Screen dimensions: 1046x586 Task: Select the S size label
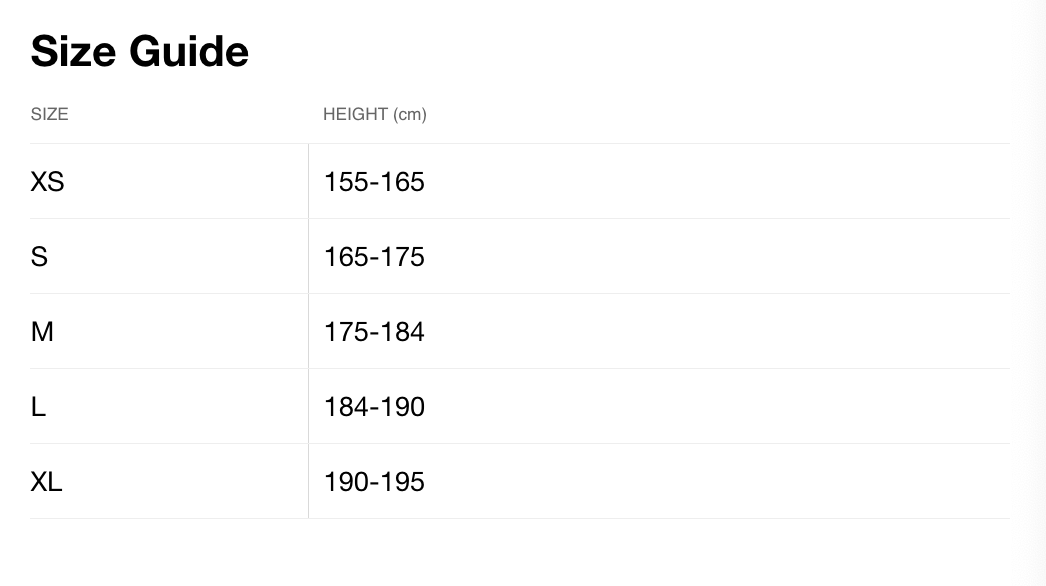(x=39, y=257)
